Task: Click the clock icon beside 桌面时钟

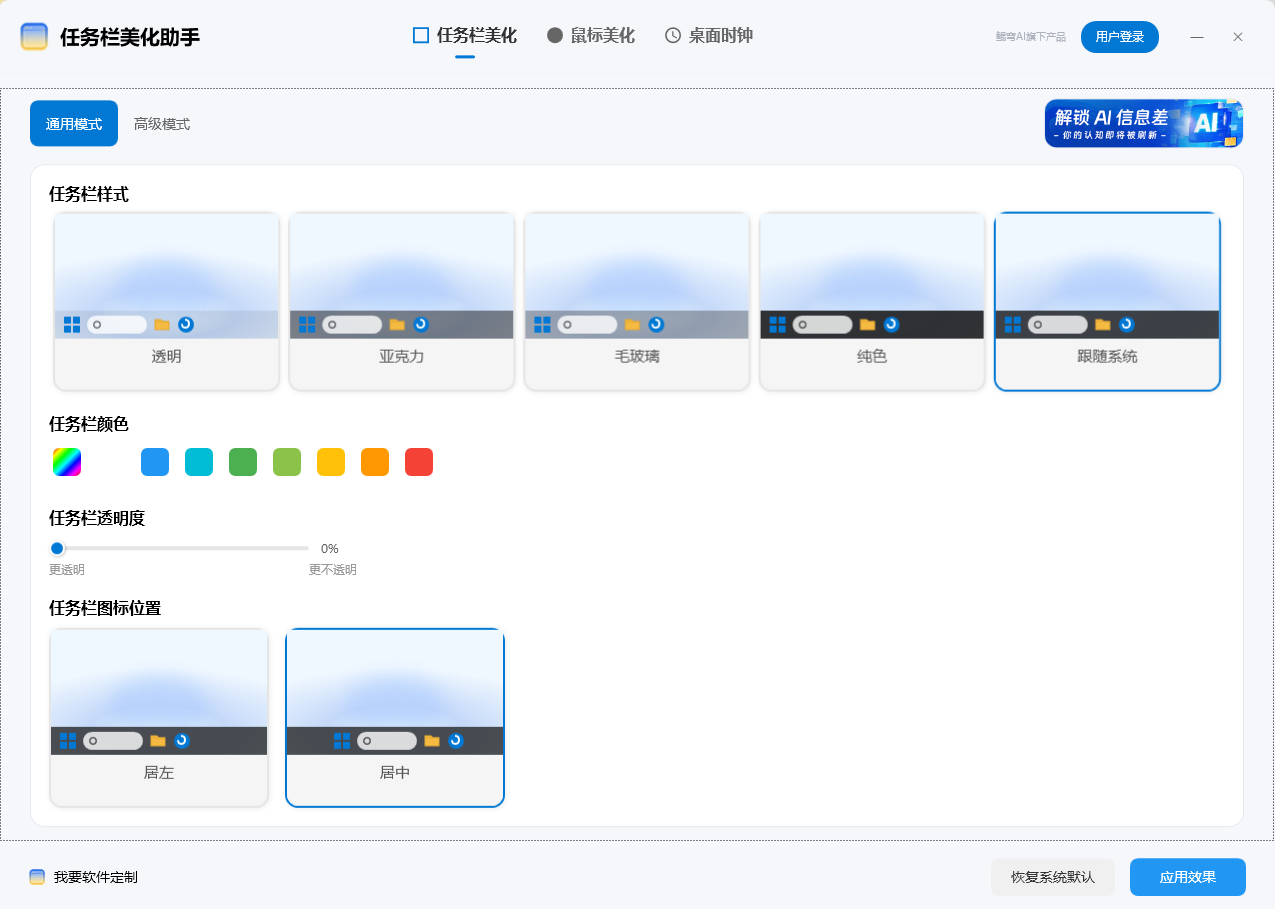Action: tap(671, 35)
